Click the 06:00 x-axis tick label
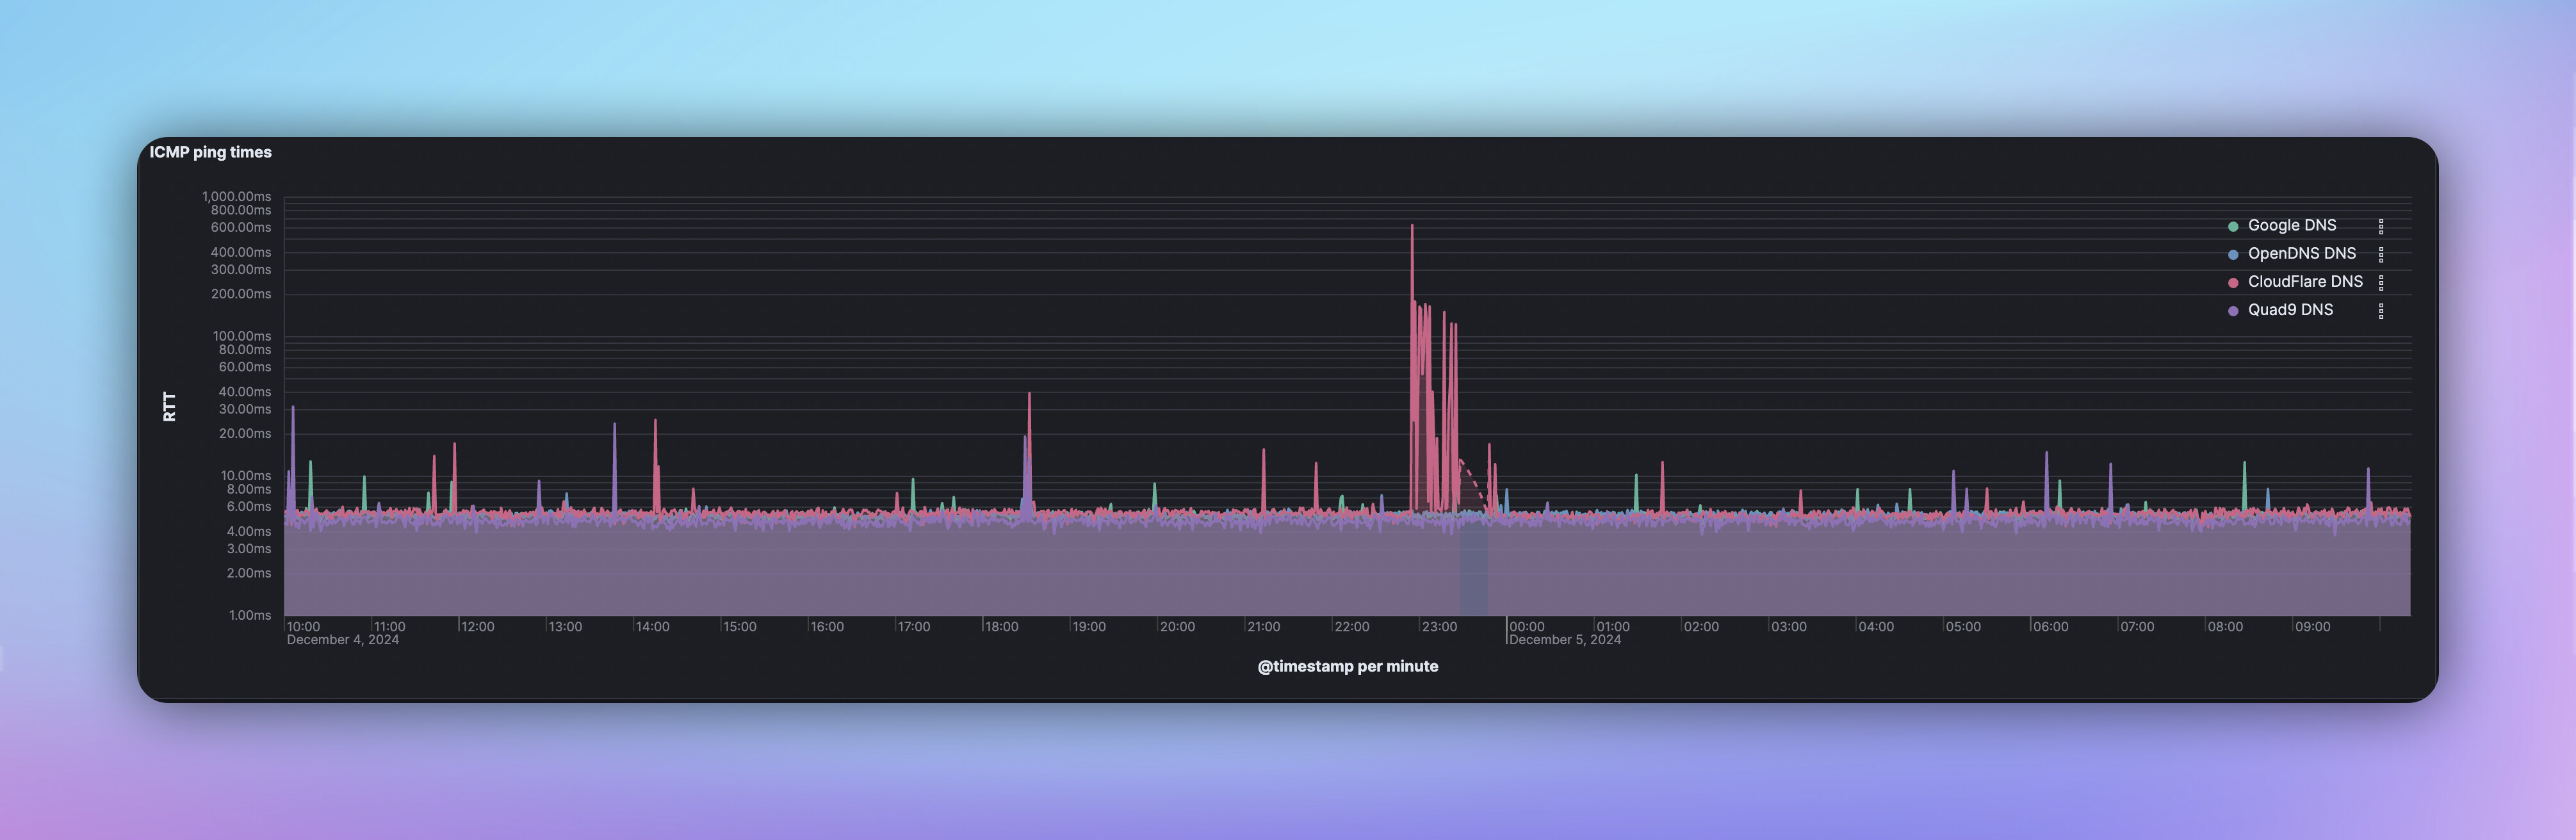The image size is (2576, 840). coord(2050,627)
